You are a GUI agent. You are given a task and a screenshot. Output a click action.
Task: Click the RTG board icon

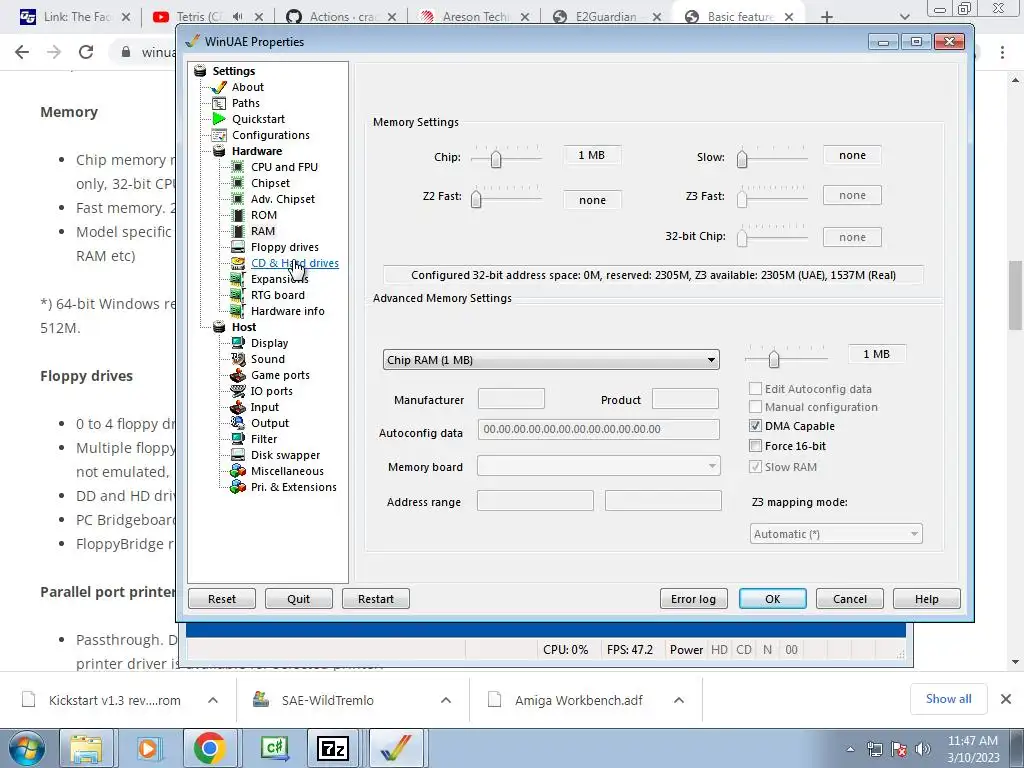(x=238, y=295)
